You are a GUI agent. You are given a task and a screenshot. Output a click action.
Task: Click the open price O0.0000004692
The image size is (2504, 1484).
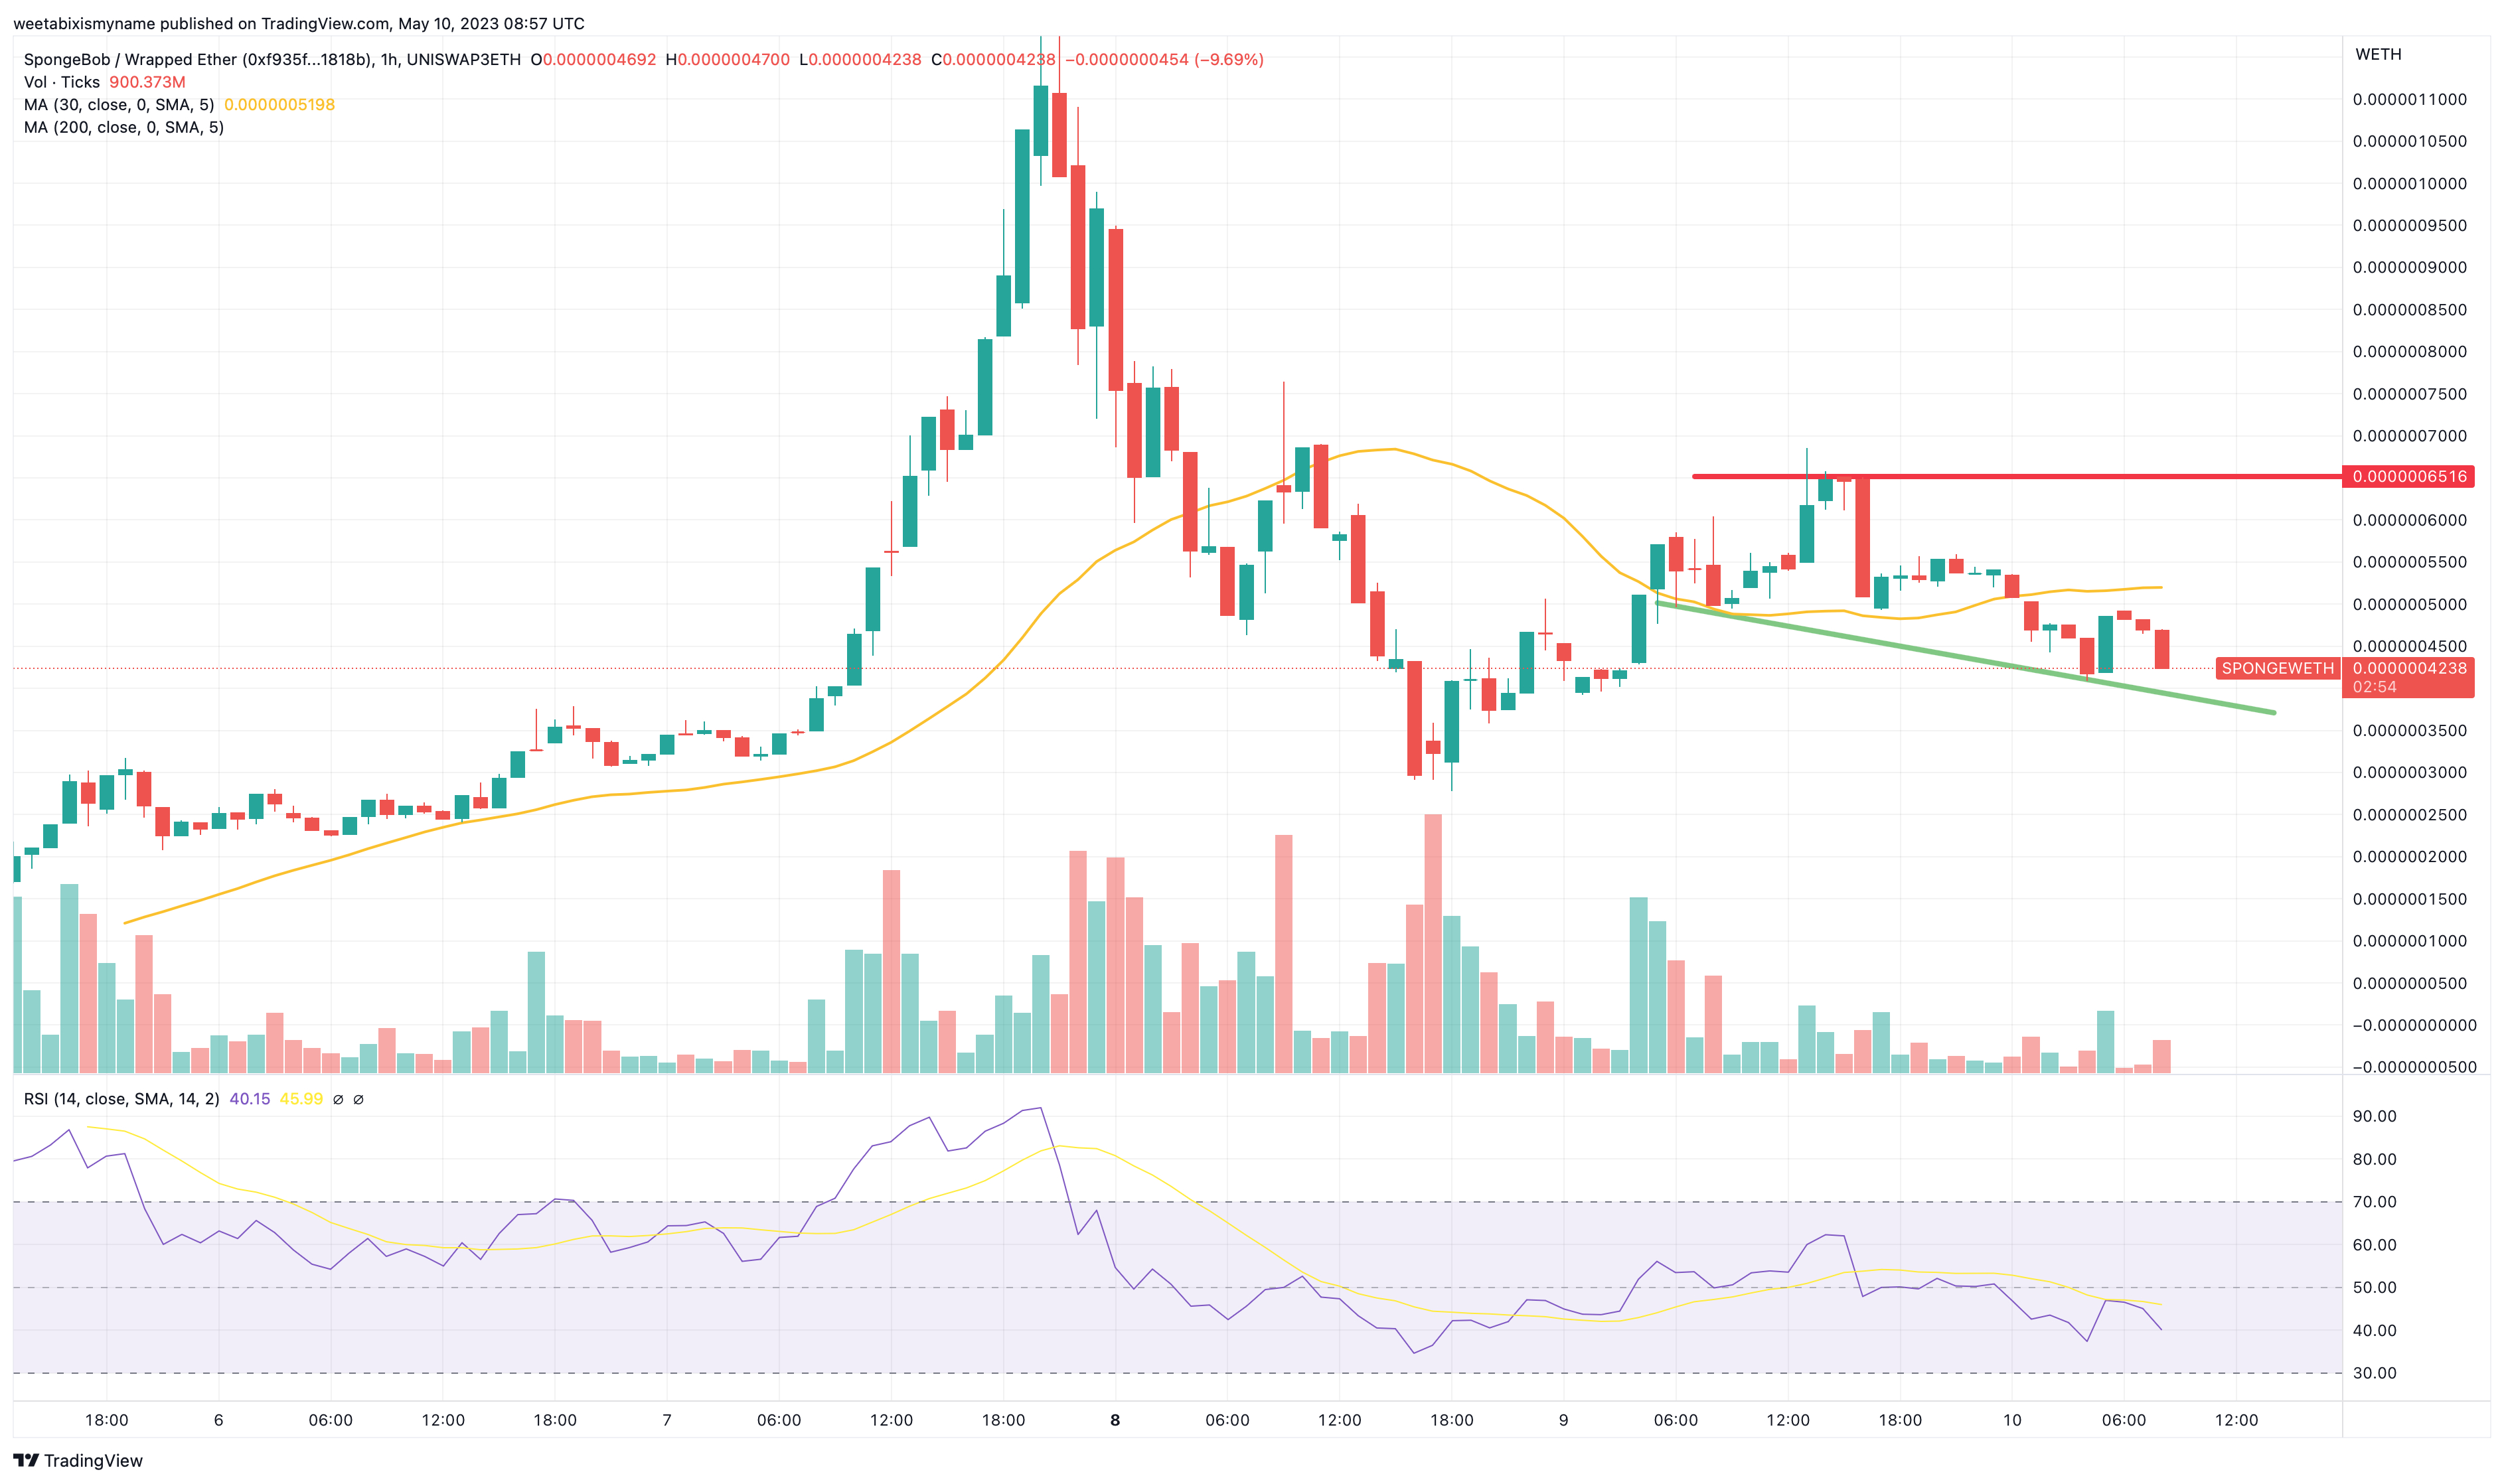click(593, 59)
